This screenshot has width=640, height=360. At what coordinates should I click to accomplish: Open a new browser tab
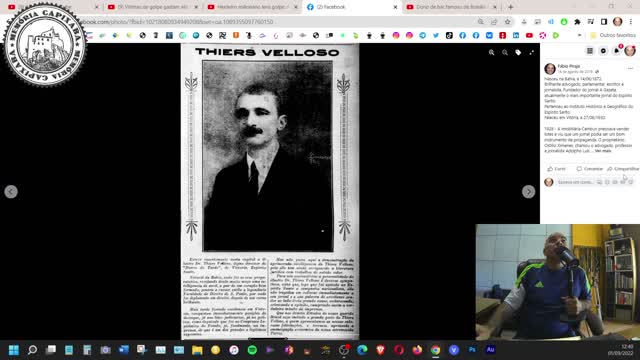(x=511, y=7)
